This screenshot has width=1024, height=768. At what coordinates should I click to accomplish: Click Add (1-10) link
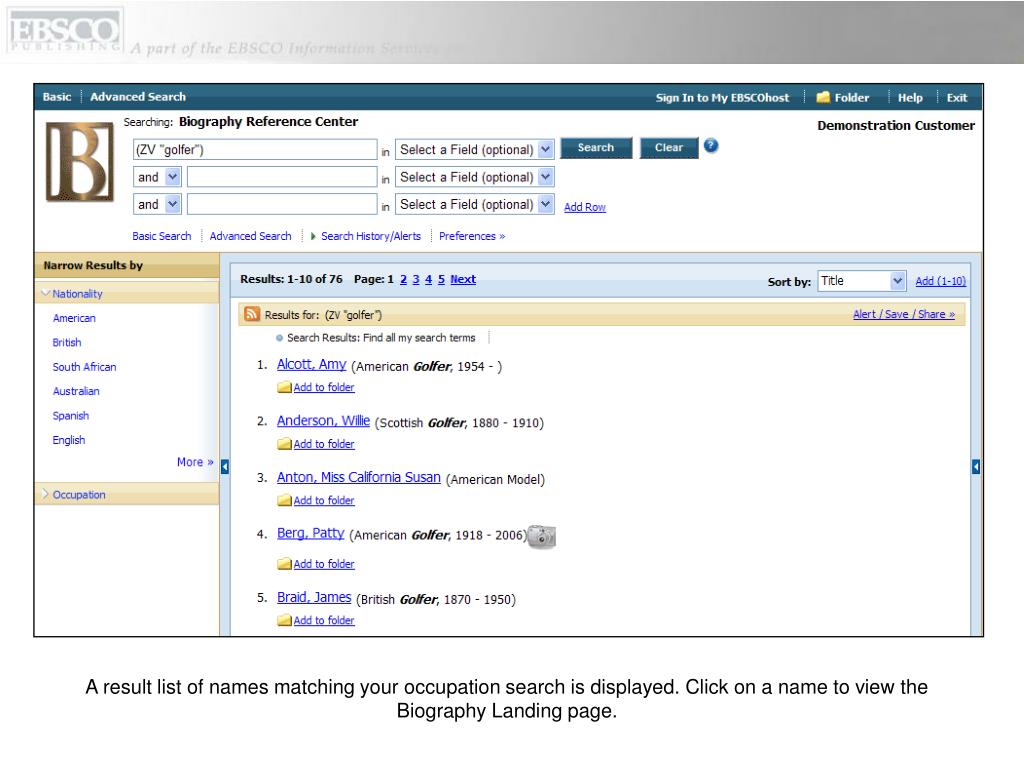[x=940, y=281]
